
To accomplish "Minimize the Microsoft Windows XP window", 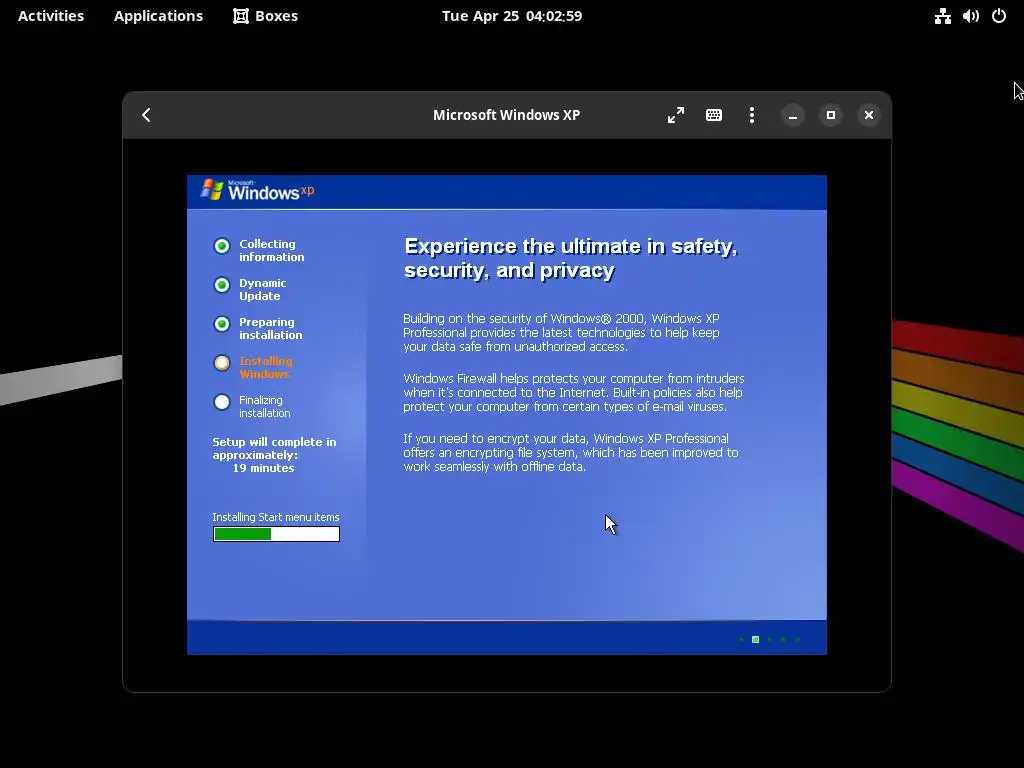I will (x=793, y=116).
